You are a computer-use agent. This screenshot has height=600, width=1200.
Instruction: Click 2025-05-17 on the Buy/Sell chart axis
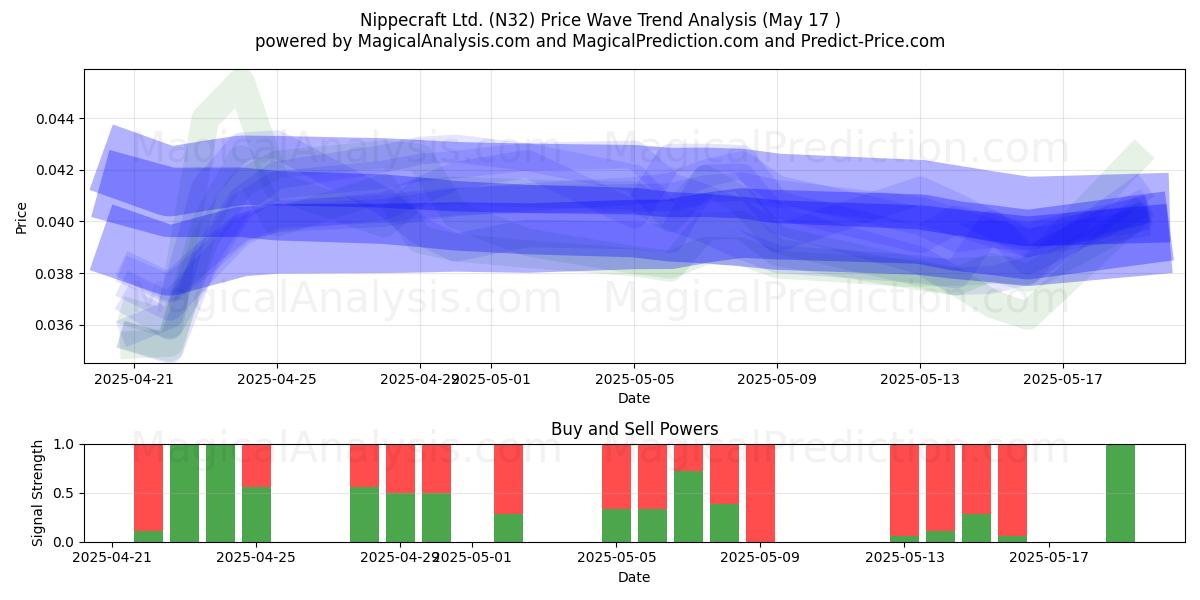point(1049,559)
